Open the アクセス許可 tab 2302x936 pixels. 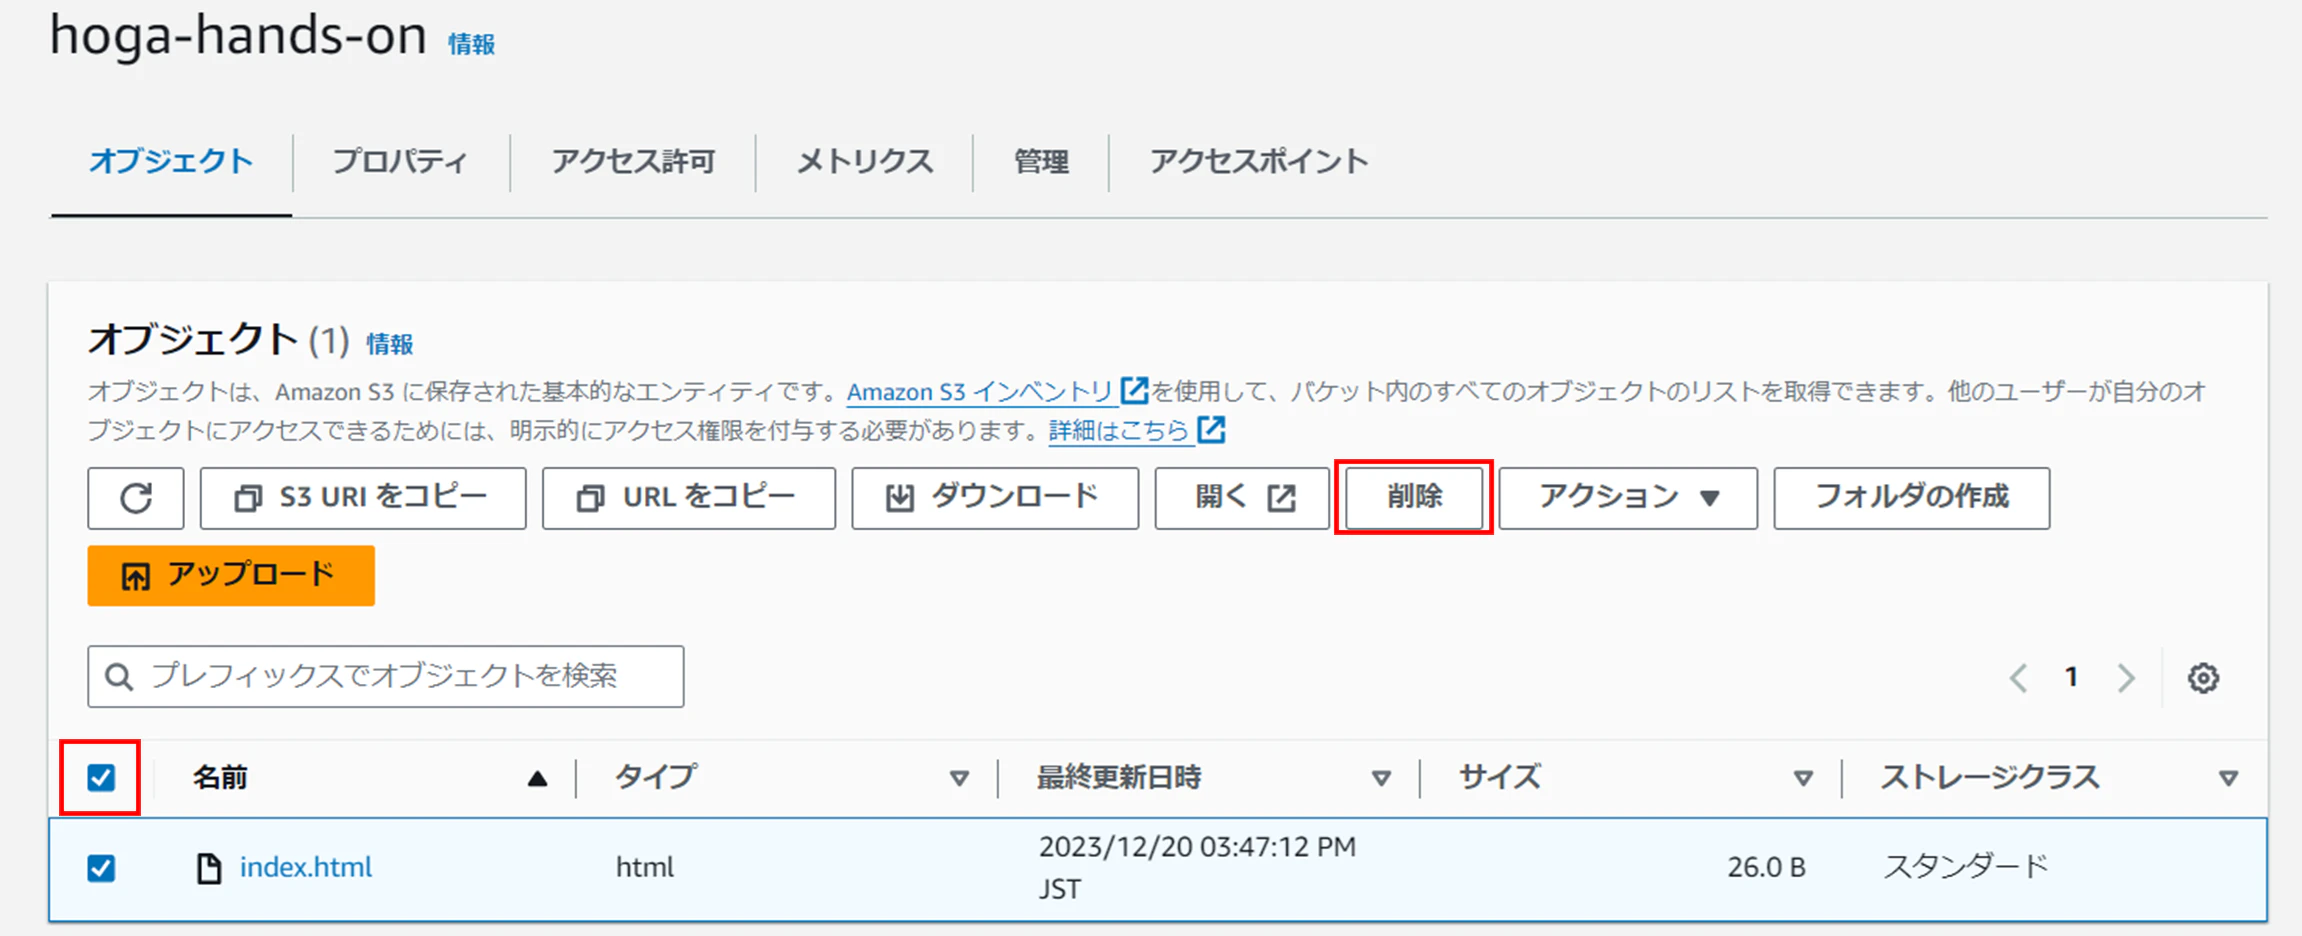pyautogui.click(x=633, y=161)
